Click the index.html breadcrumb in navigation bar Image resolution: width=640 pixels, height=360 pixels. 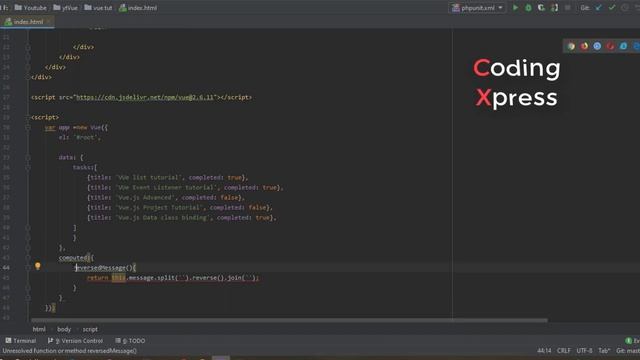[x=138, y=8]
